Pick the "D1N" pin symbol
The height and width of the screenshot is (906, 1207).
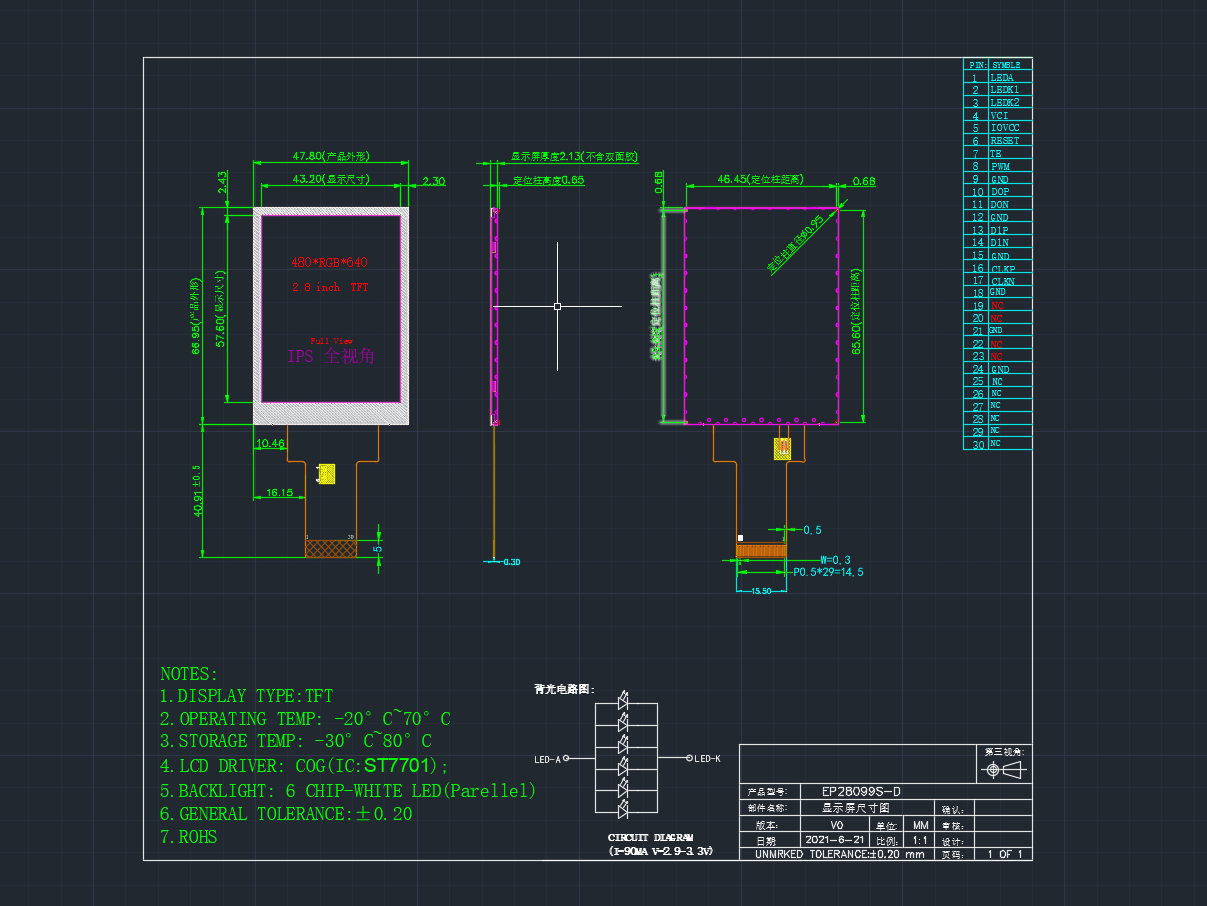coord(999,243)
